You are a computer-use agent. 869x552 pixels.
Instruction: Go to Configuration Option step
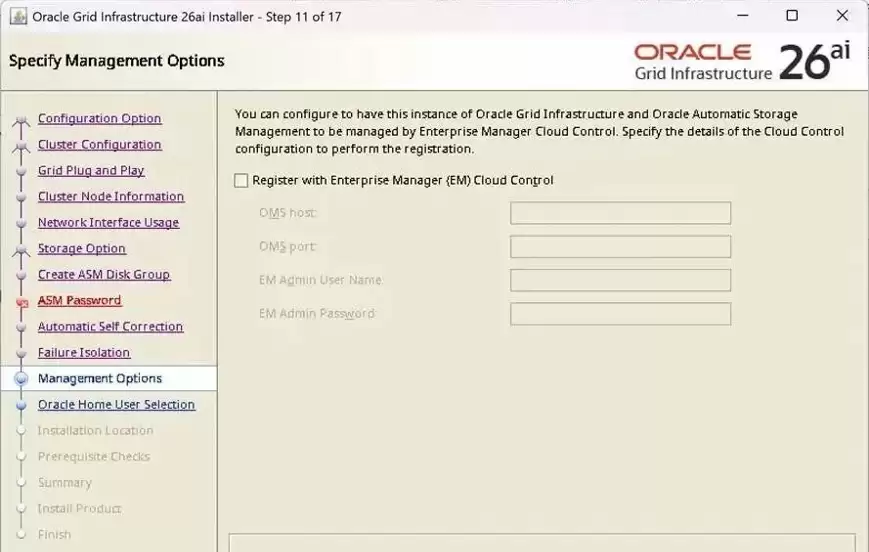100,119
